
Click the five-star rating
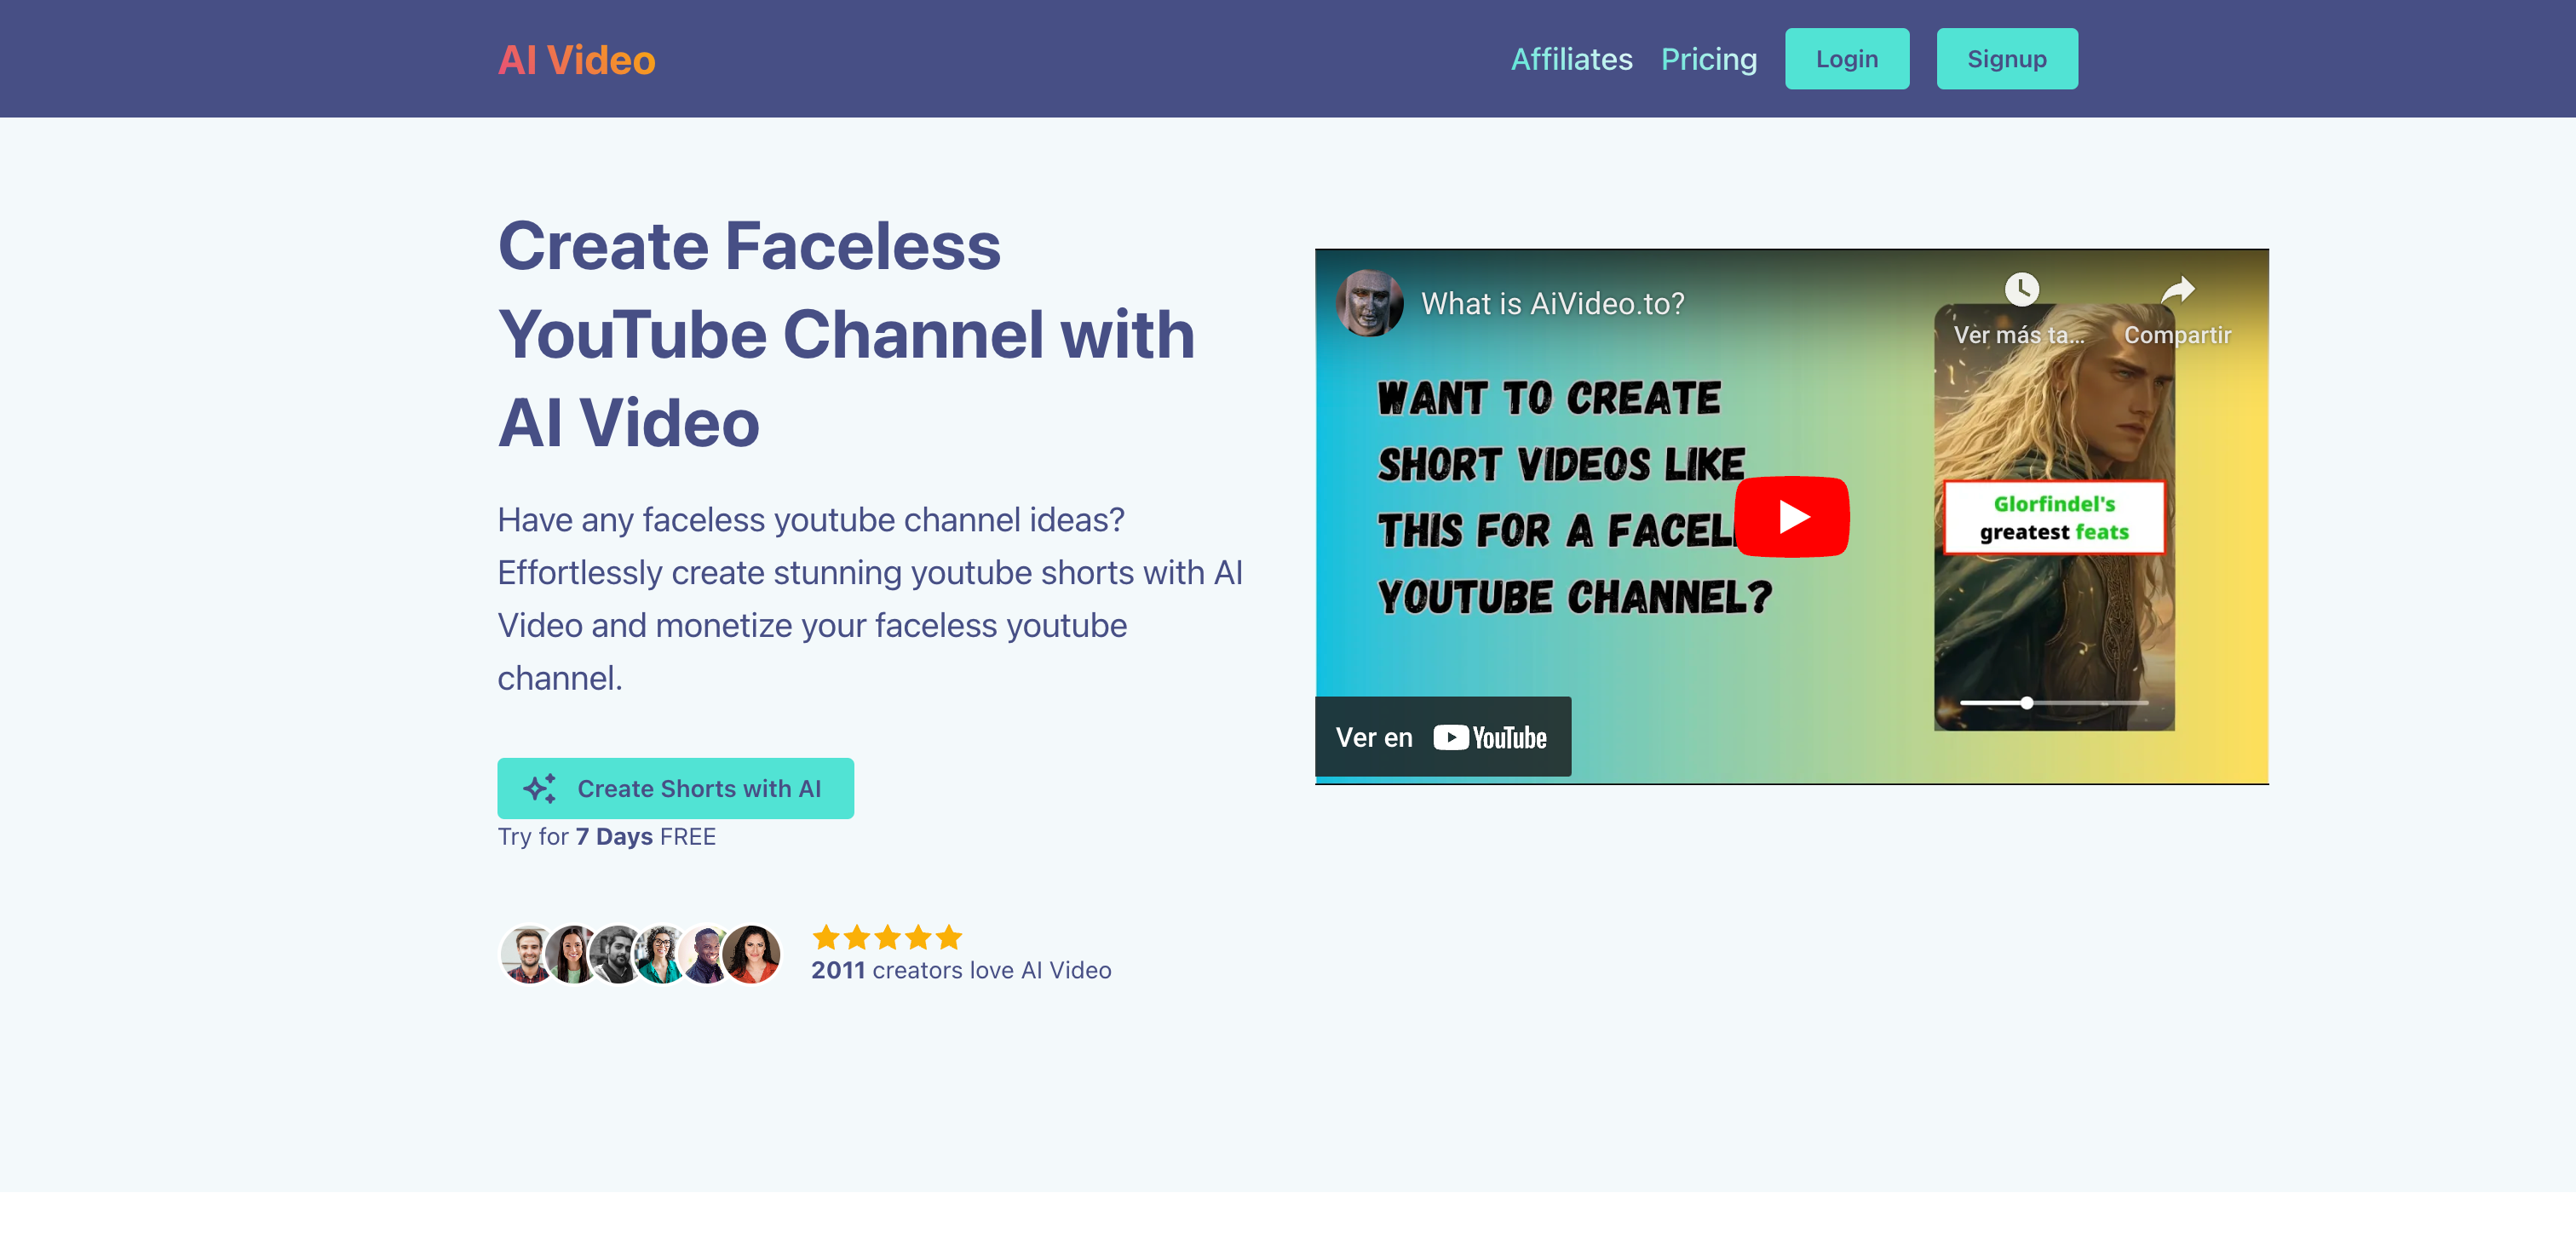tap(886, 937)
